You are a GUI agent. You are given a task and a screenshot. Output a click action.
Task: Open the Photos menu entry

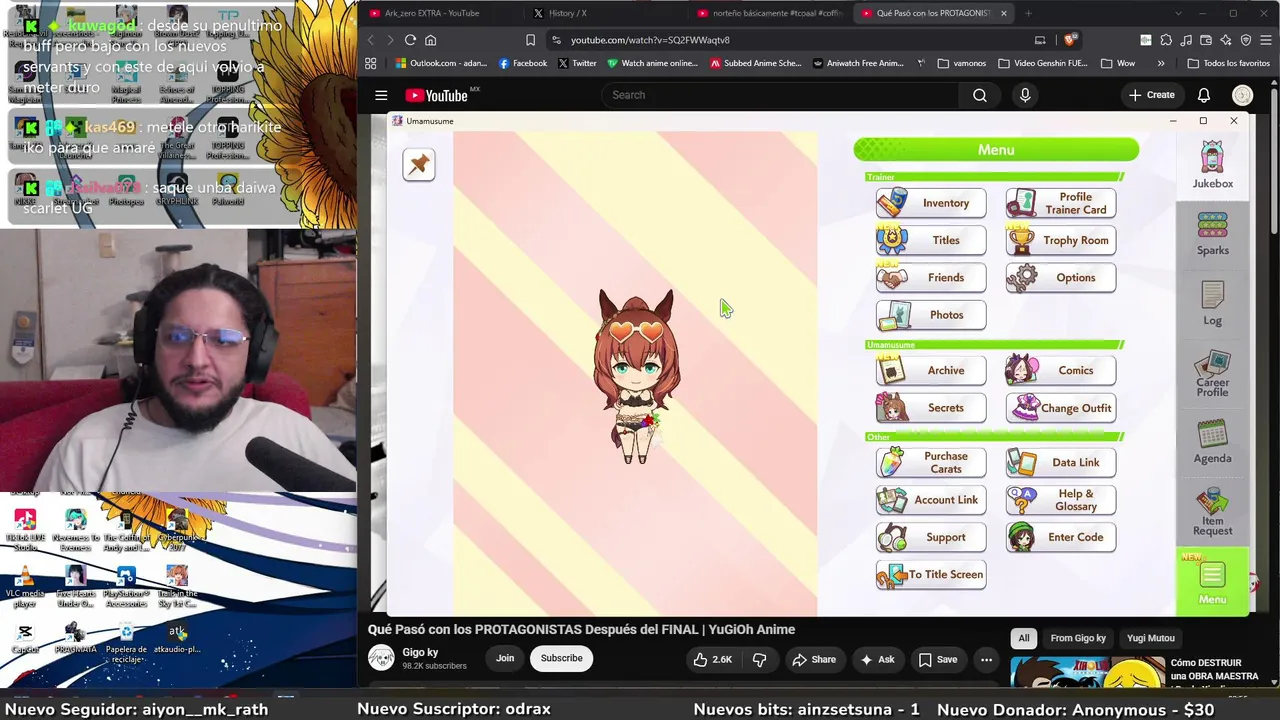click(x=931, y=315)
